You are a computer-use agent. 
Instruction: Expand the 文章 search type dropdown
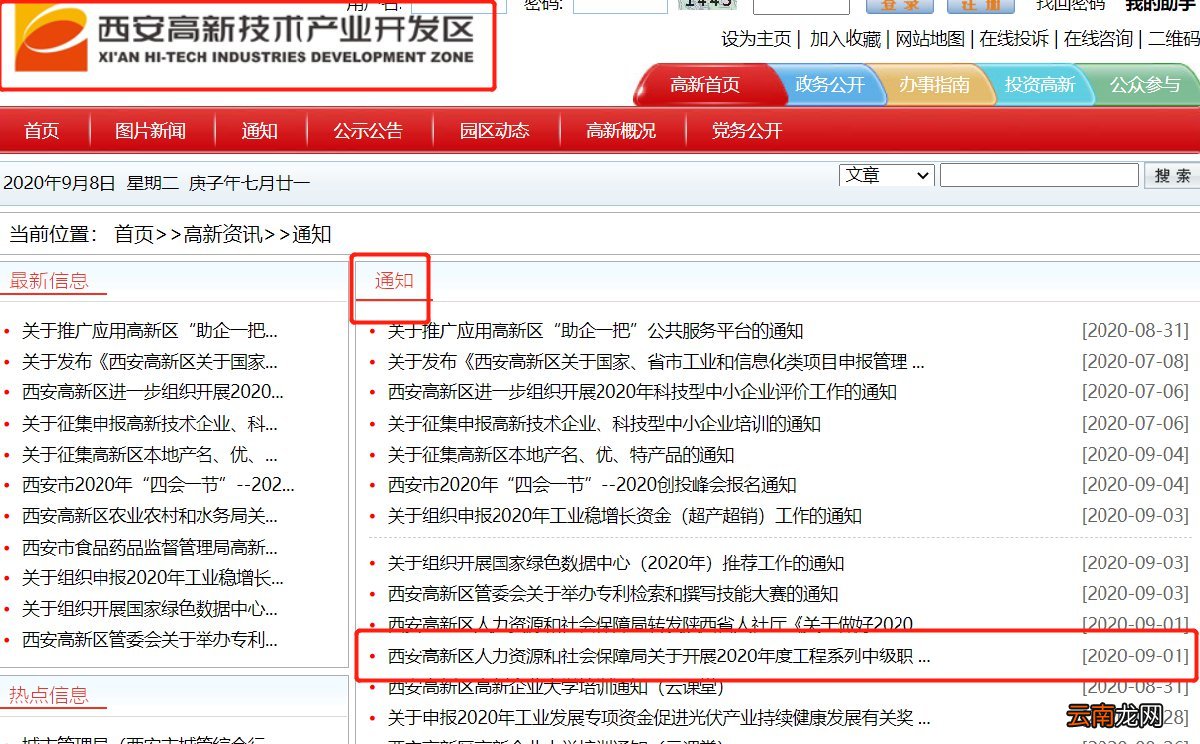[886, 175]
